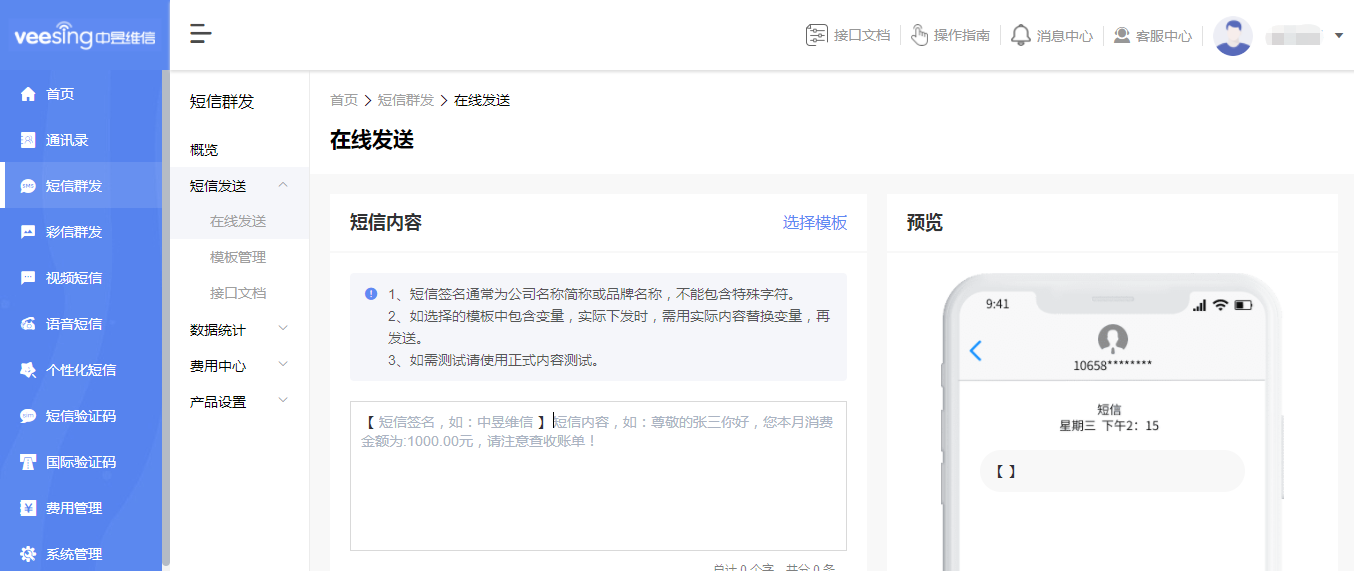Go to 概览 in secondary menu
Viewport: 1354px width, 571px height.
(x=204, y=150)
